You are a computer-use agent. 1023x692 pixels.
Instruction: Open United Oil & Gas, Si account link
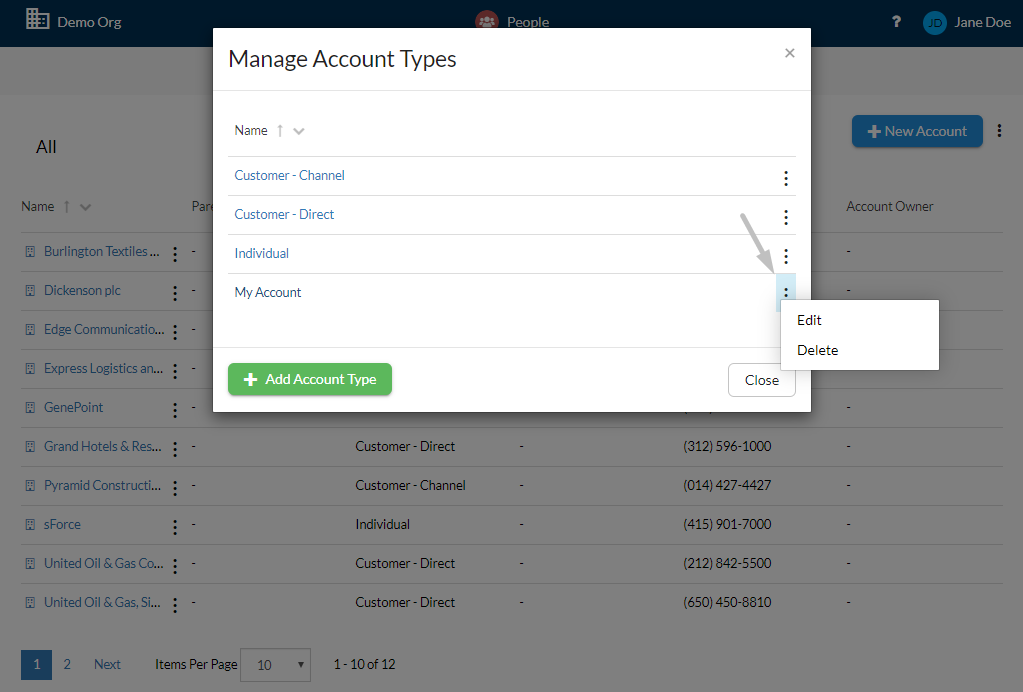click(102, 603)
